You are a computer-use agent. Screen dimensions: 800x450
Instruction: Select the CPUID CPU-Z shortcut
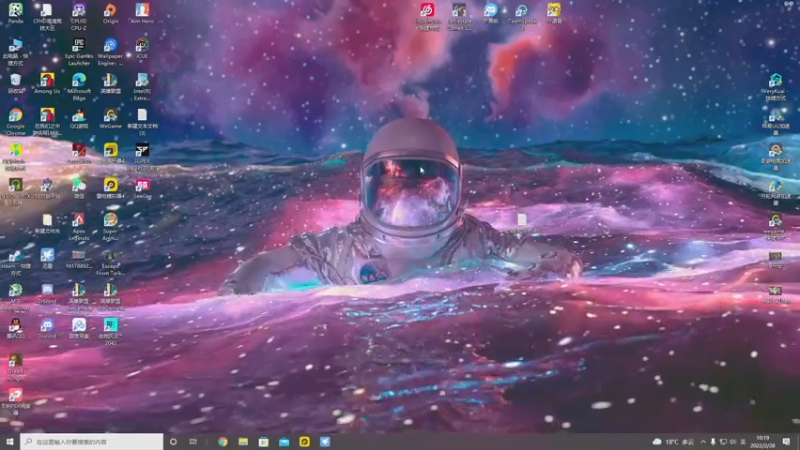[x=79, y=16]
